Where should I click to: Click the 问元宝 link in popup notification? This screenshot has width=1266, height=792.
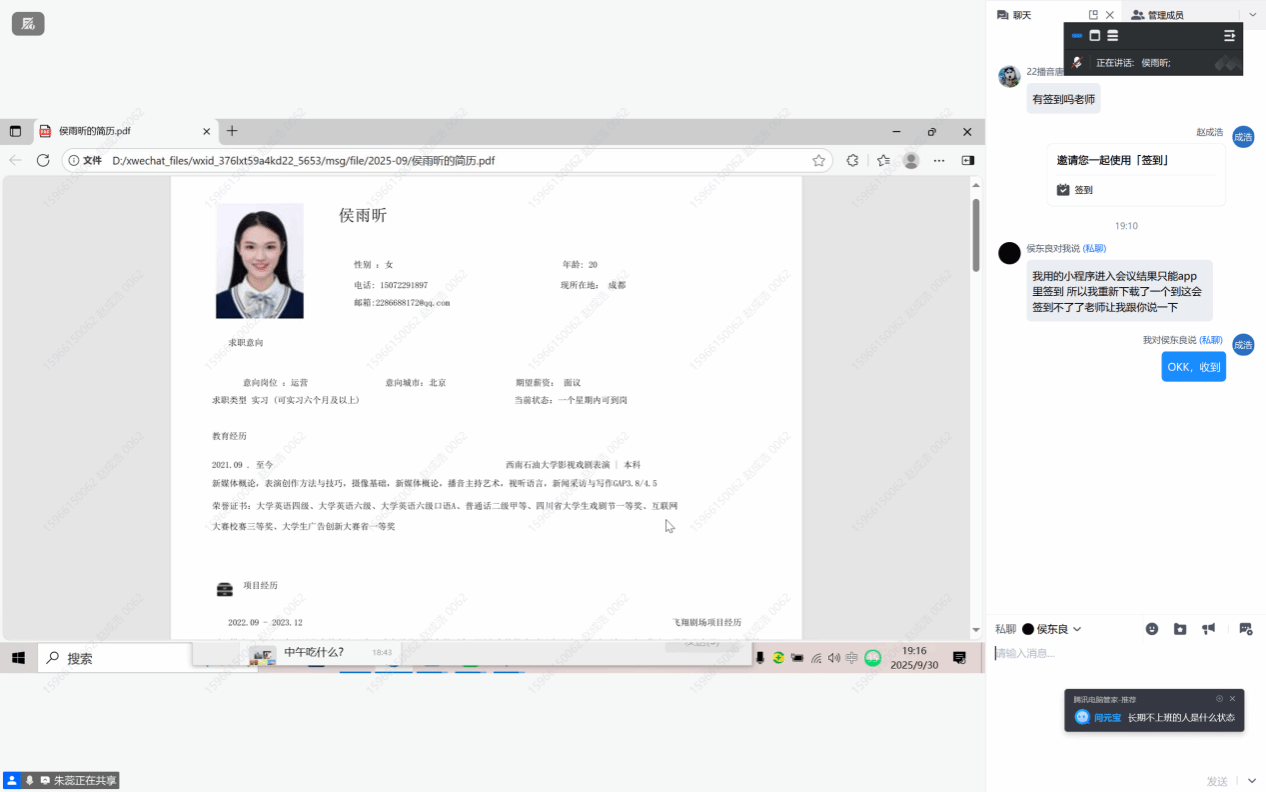[x=1106, y=717]
